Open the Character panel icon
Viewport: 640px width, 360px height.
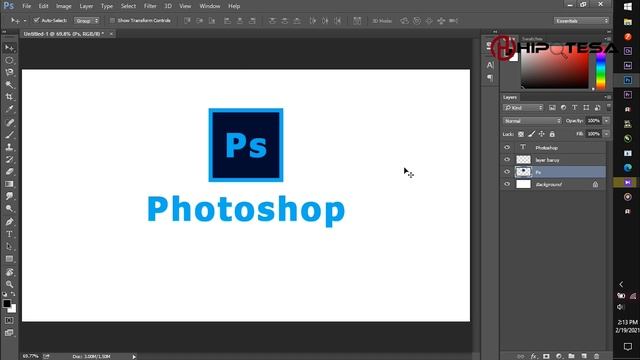[x=490, y=65]
